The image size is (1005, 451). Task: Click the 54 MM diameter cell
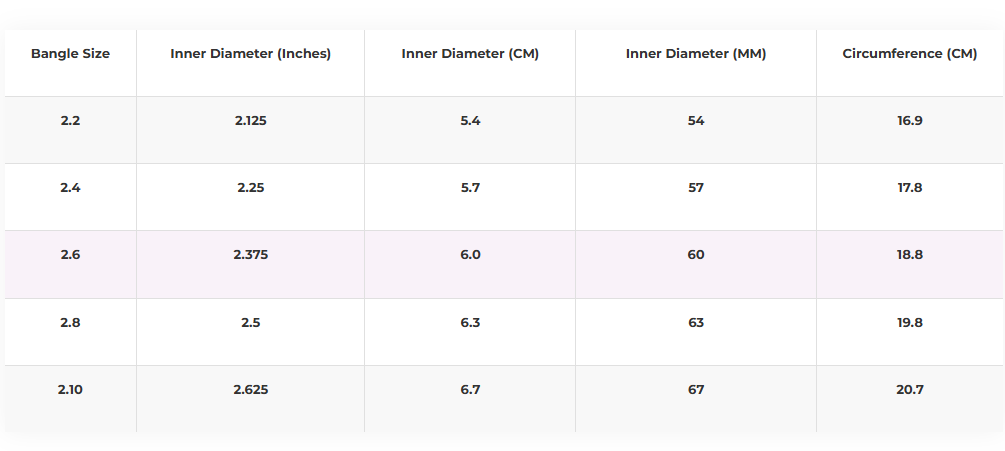[x=696, y=121]
